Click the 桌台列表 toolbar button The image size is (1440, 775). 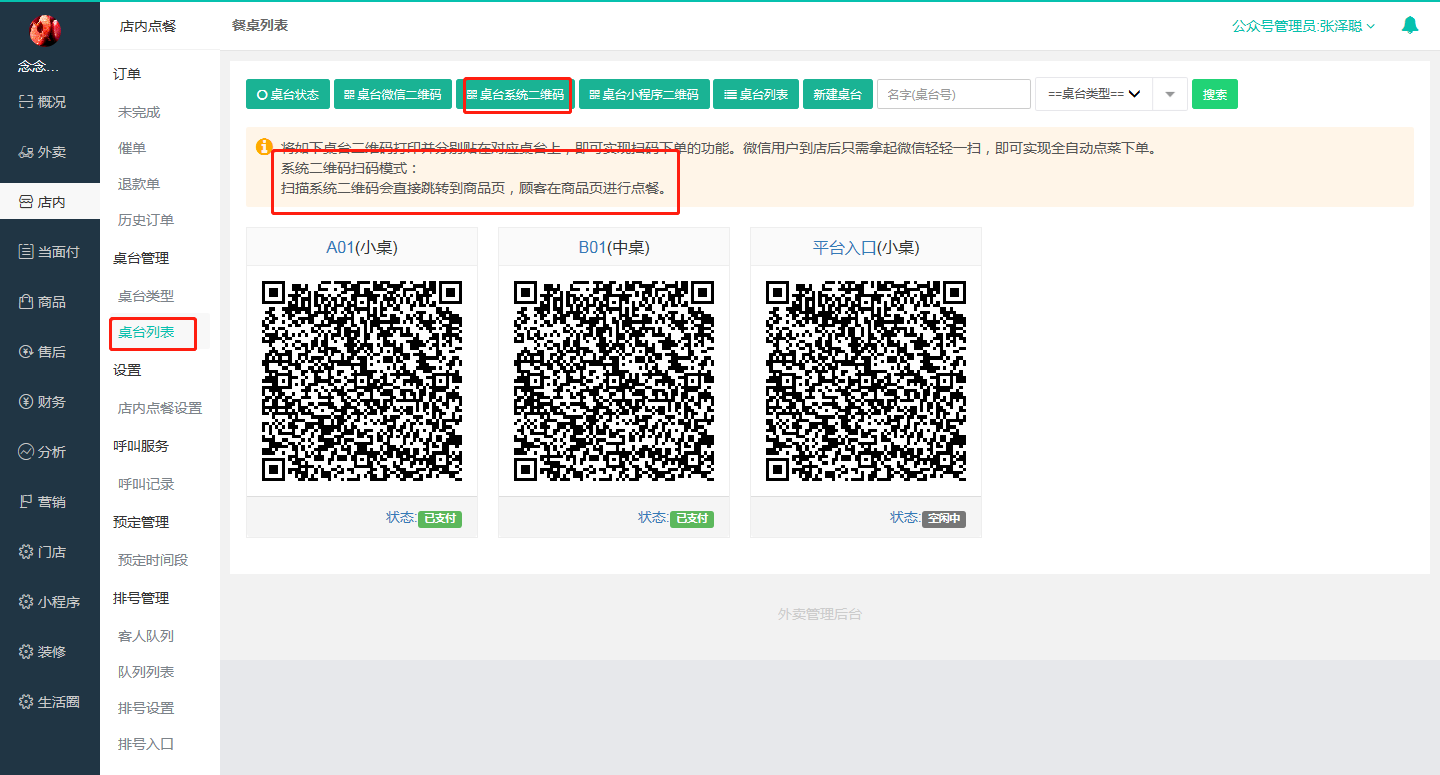(x=755, y=94)
